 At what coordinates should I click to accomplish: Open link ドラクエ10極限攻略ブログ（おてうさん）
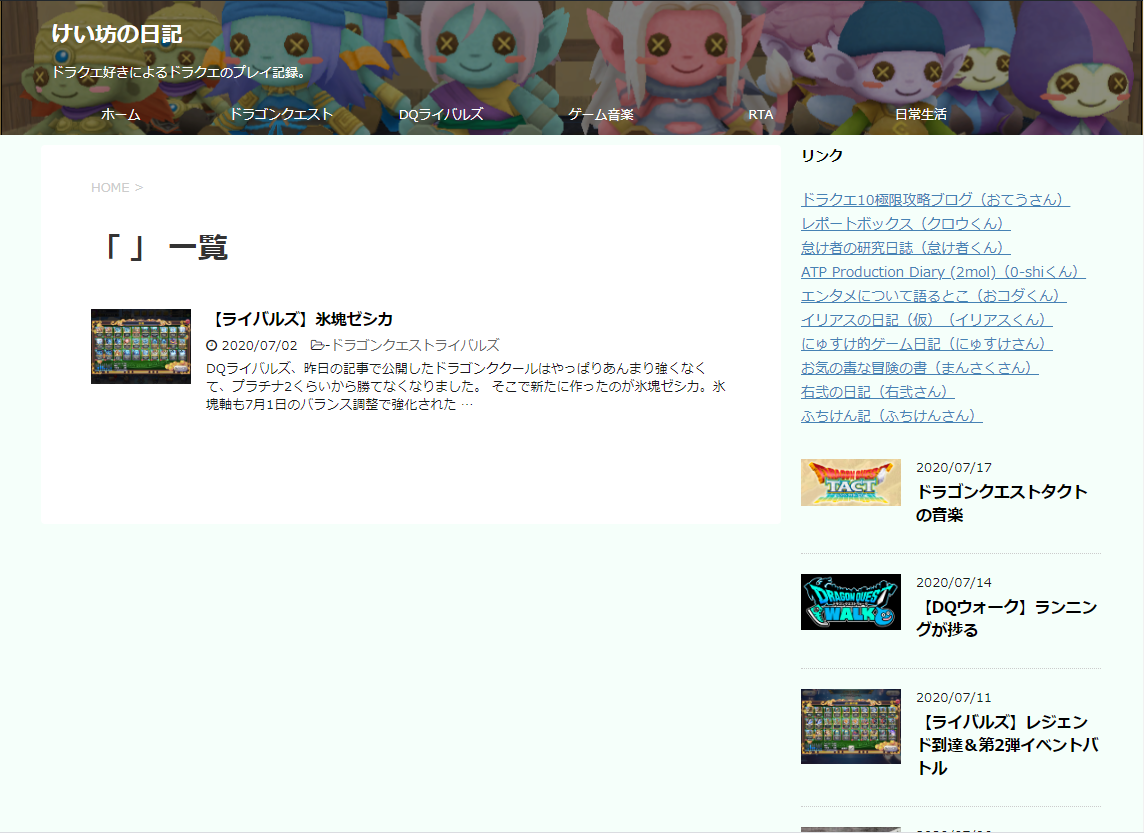click(935, 199)
